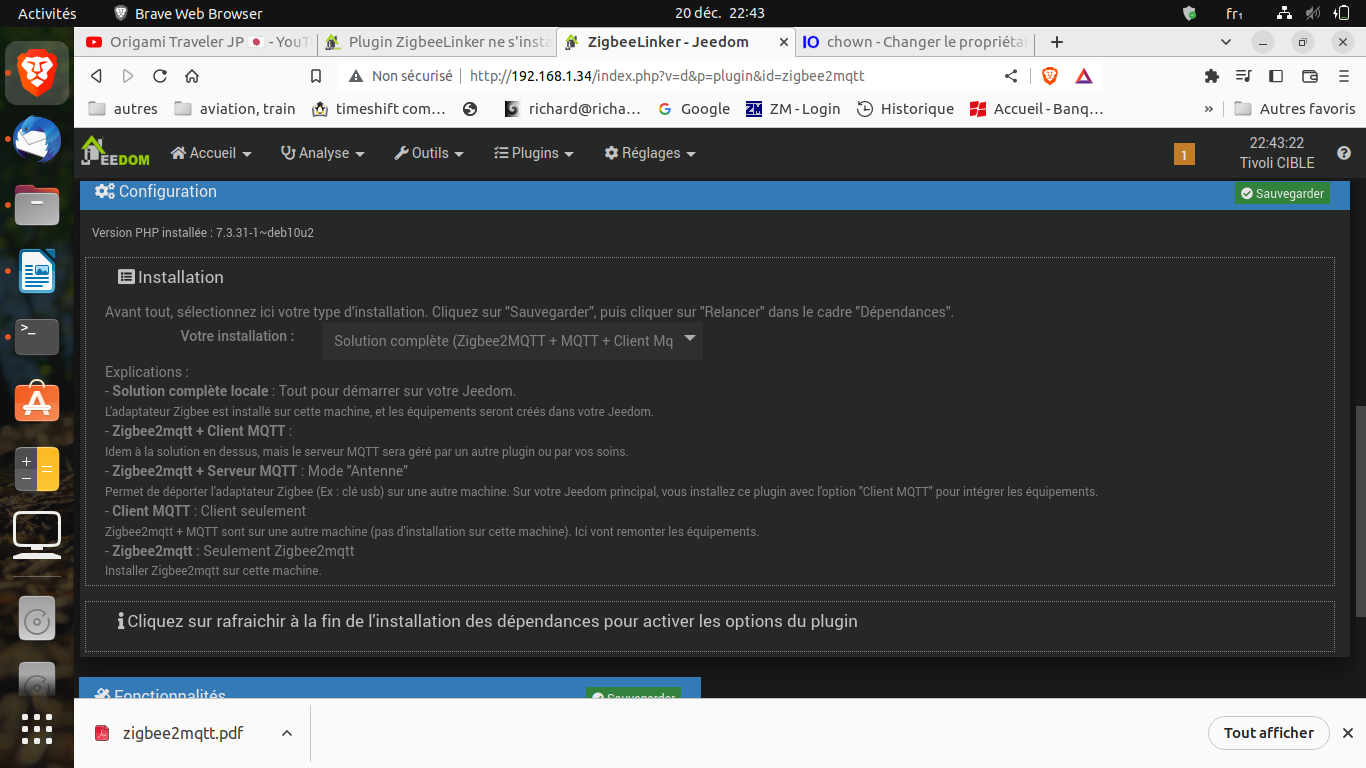Open the ZM - Login bookmark
The image size is (1366, 768).
pyautogui.click(x=793, y=109)
